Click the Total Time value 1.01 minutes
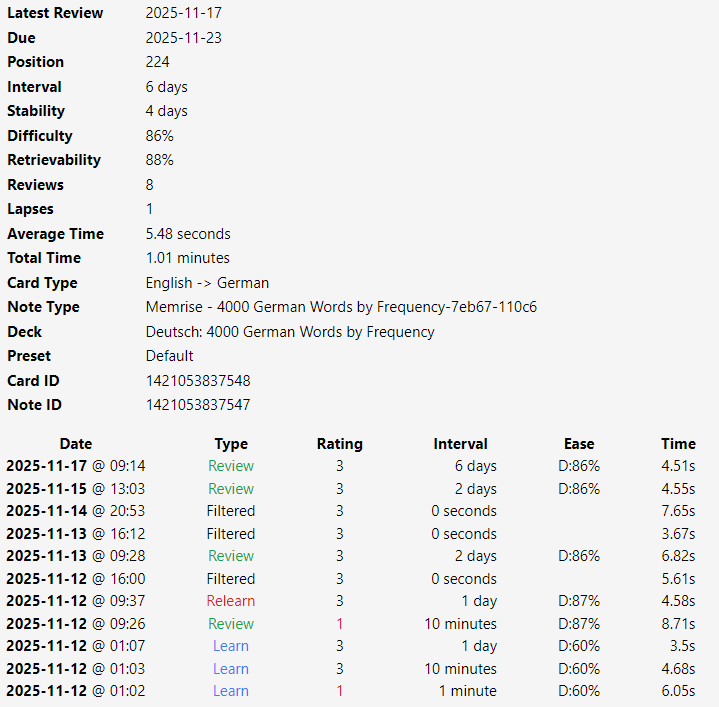This screenshot has width=719, height=707. click(x=187, y=258)
